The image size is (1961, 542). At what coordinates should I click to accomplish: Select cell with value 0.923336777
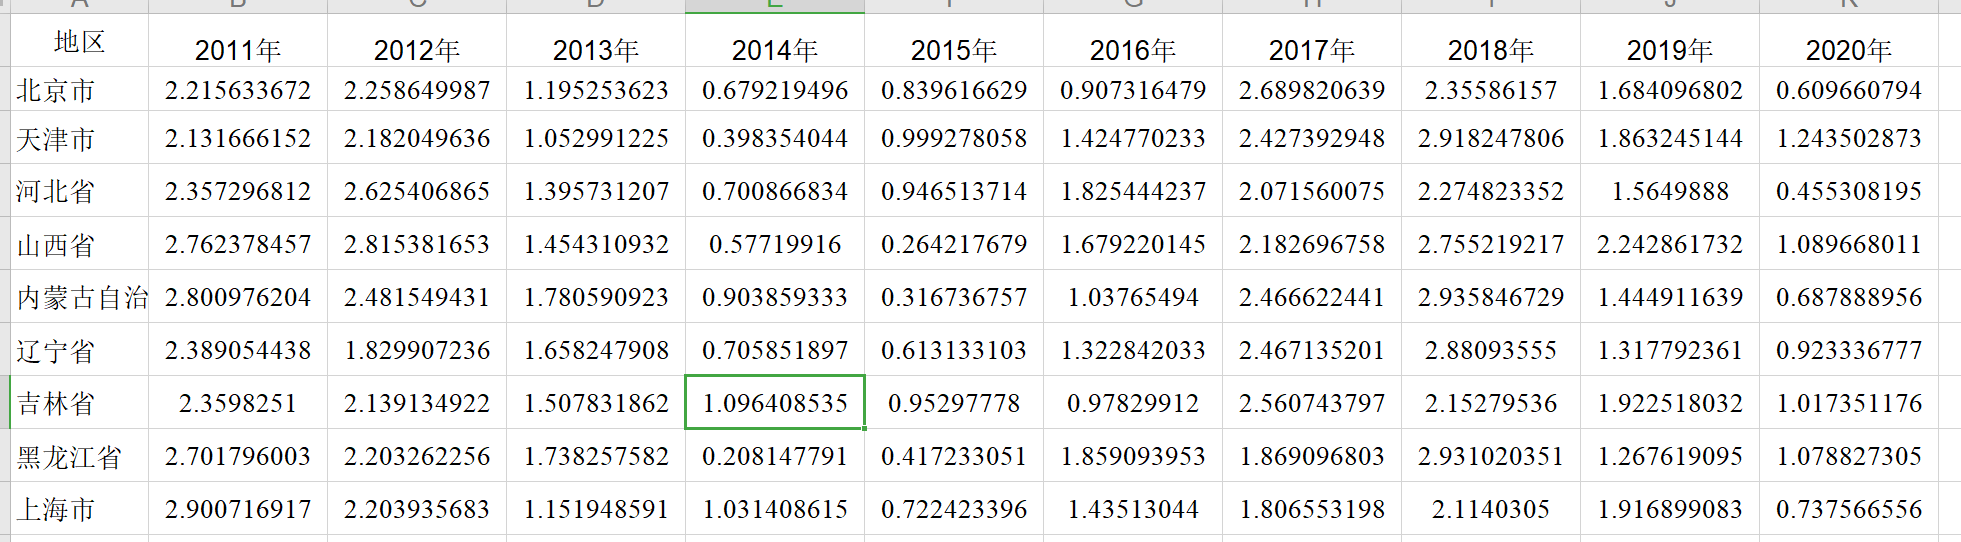tap(1849, 350)
